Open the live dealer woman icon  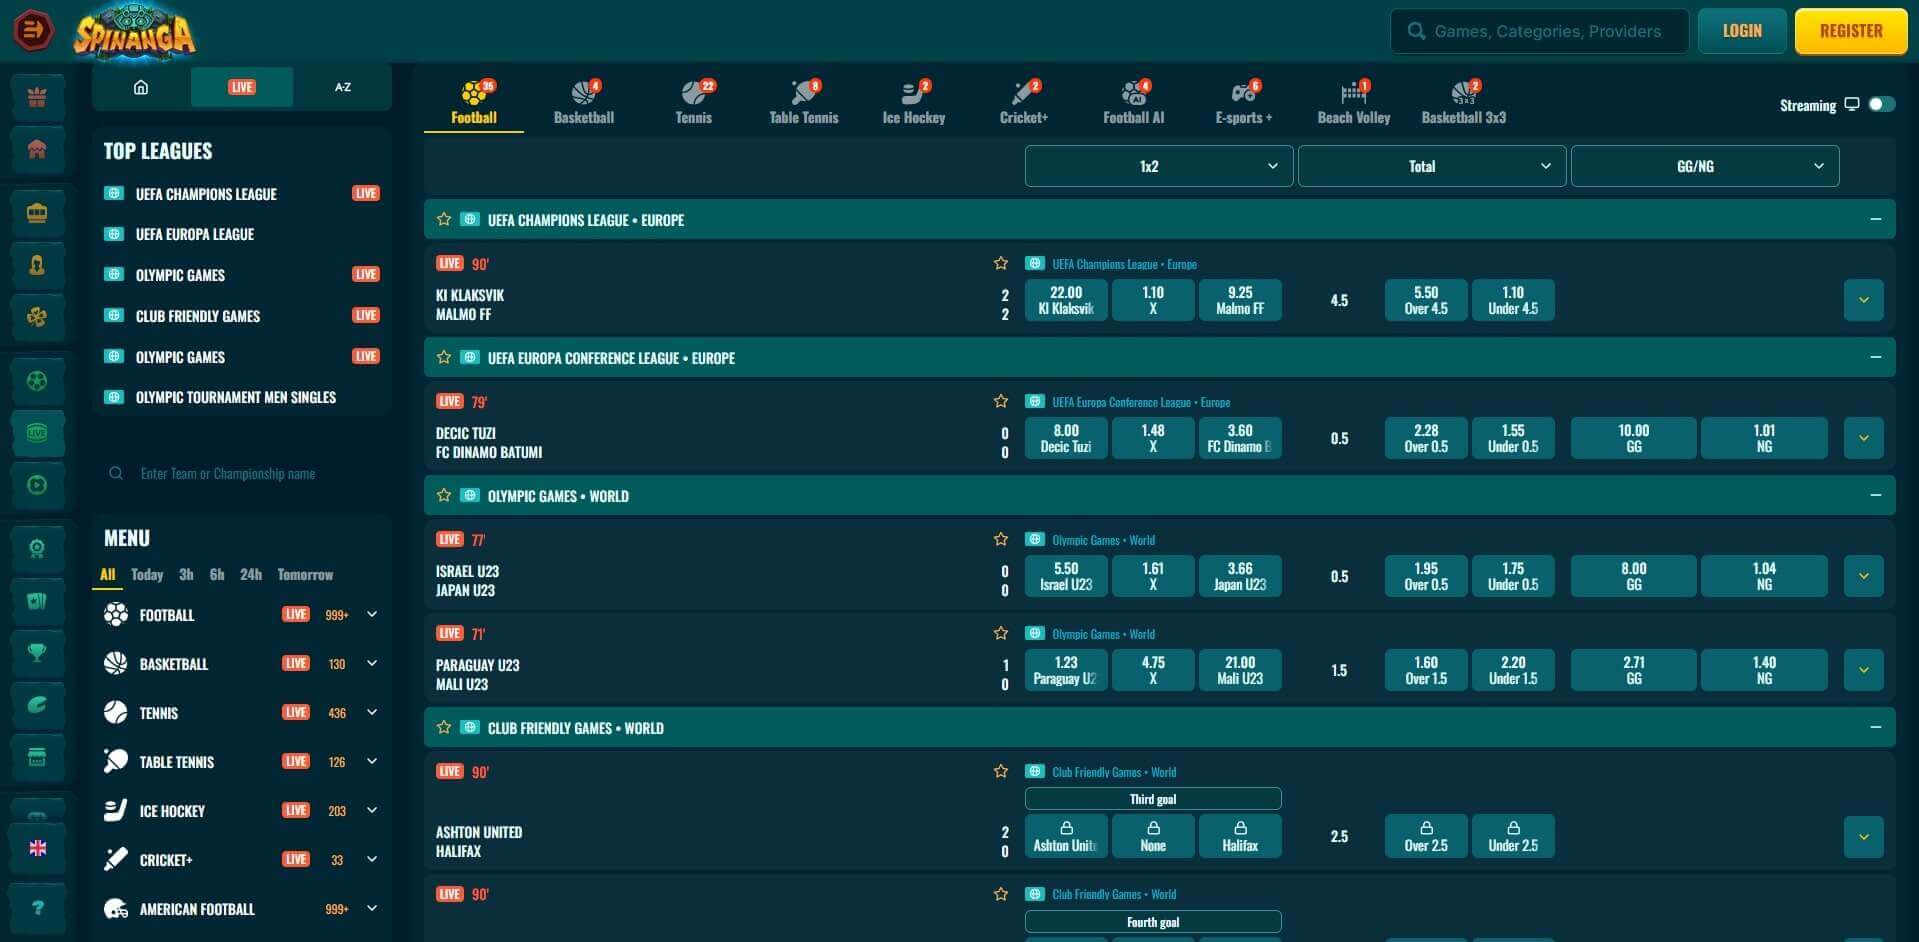[37, 265]
